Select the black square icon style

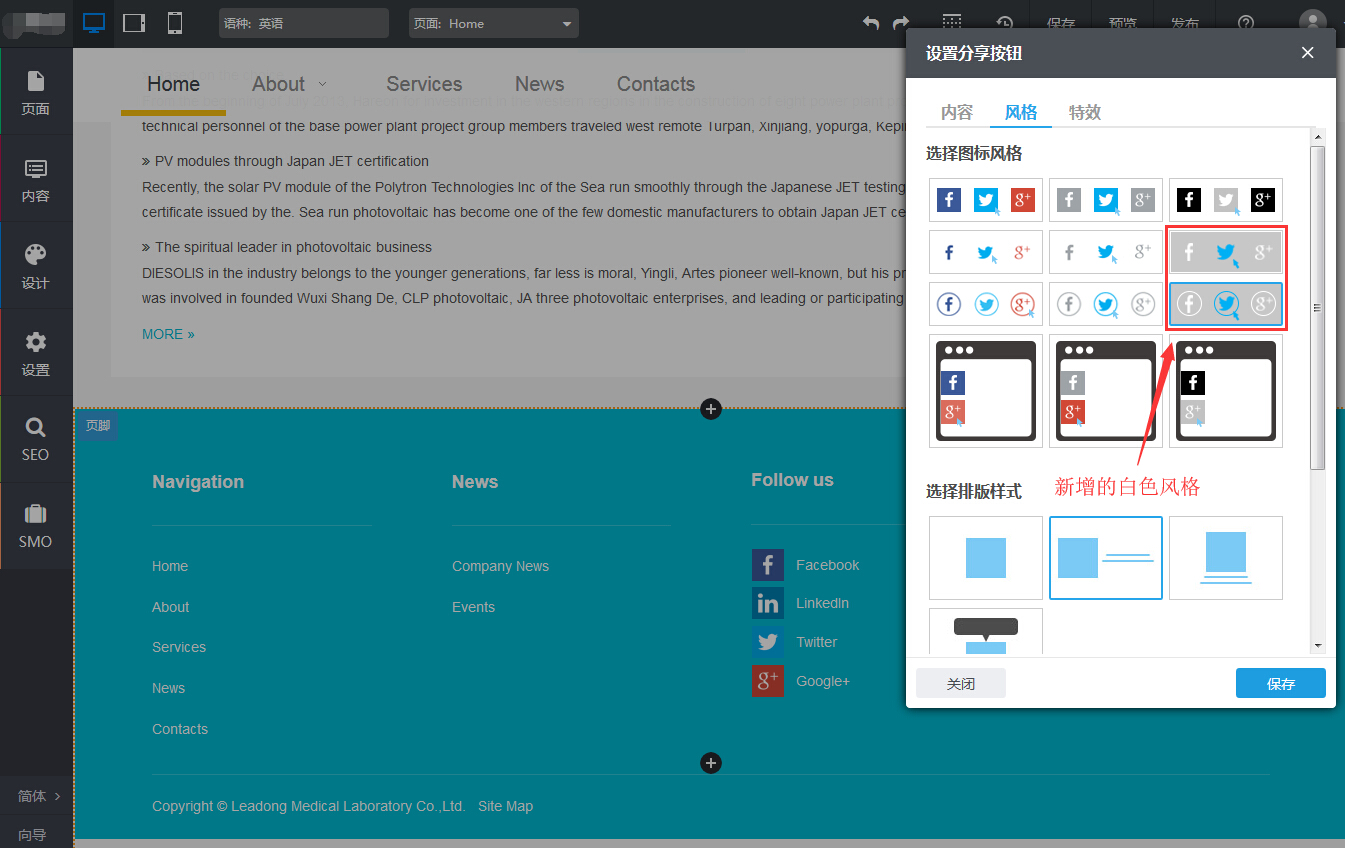[x=1225, y=200]
